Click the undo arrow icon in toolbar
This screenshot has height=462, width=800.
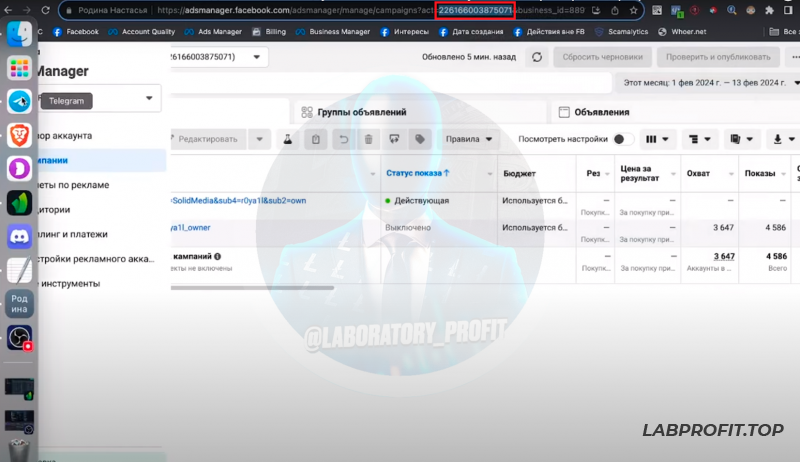(x=343, y=139)
